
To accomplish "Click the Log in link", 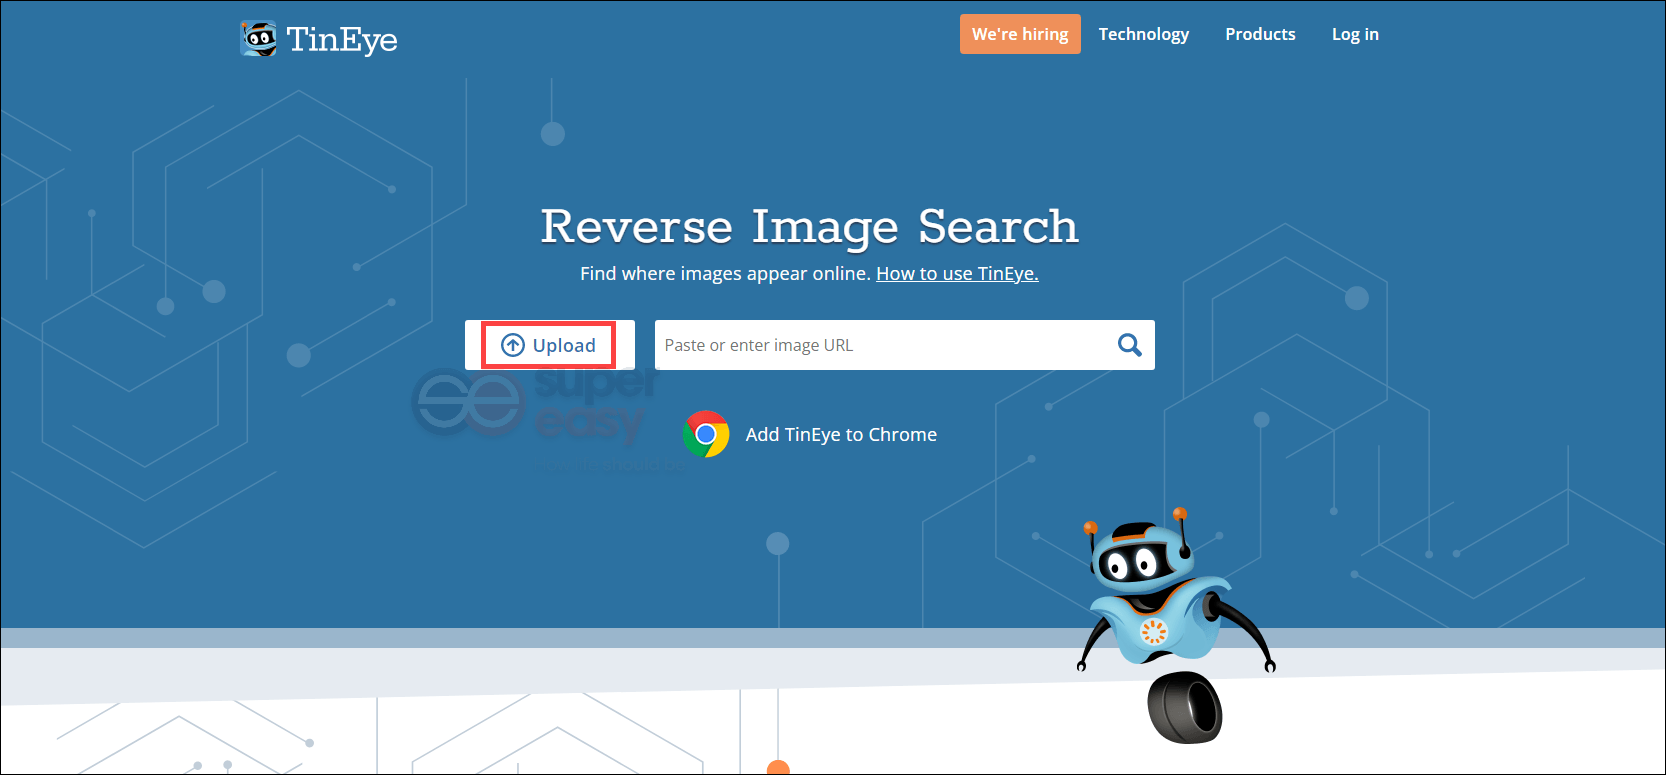I will coord(1355,34).
